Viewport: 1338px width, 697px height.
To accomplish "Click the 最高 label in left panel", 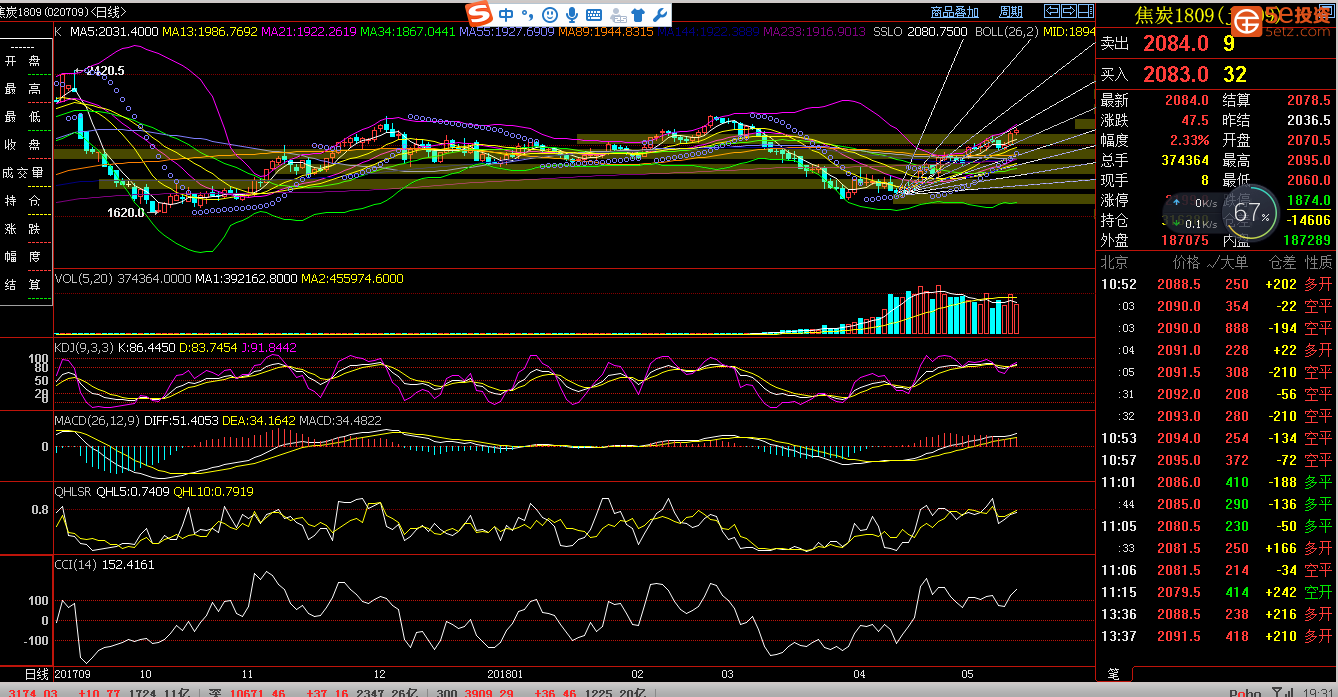I will (24, 90).
